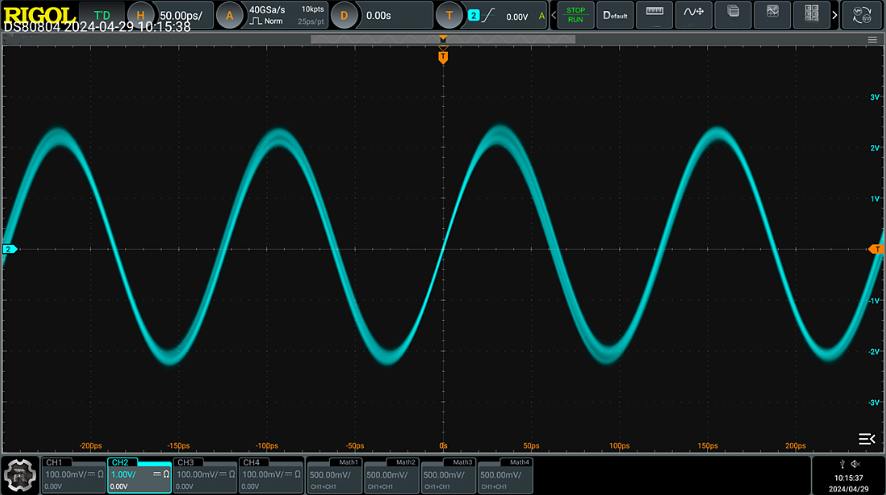Click the 40GSa/s sample rate readout
This screenshot has height=495, width=886.
[267, 10]
